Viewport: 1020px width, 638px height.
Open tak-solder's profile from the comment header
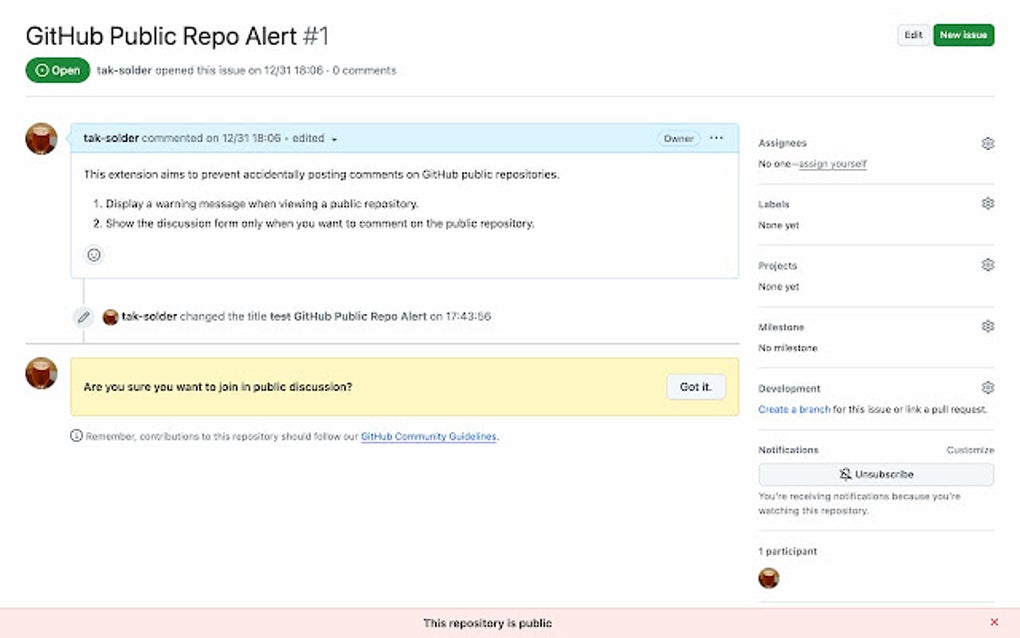(x=109, y=138)
